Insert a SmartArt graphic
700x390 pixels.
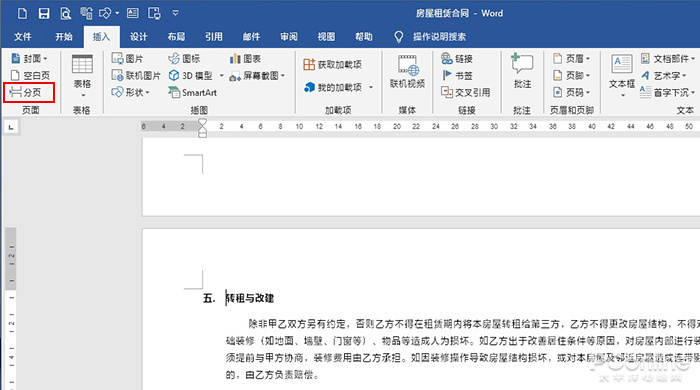[192, 92]
